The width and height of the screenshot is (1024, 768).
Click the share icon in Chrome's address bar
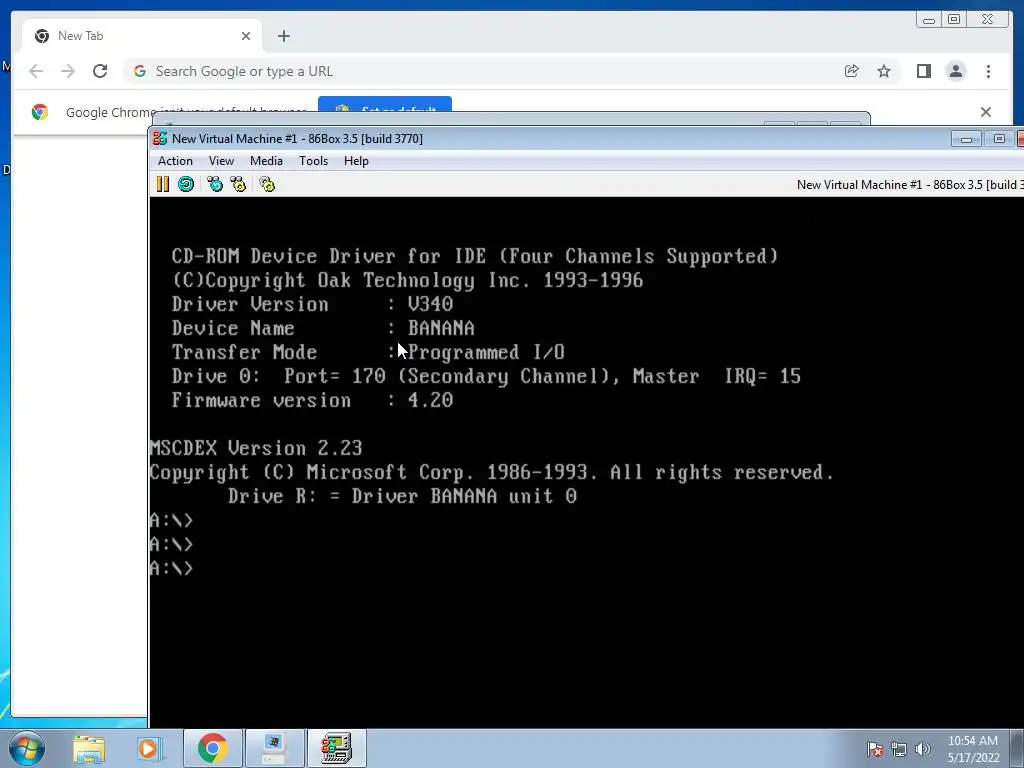(852, 71)
